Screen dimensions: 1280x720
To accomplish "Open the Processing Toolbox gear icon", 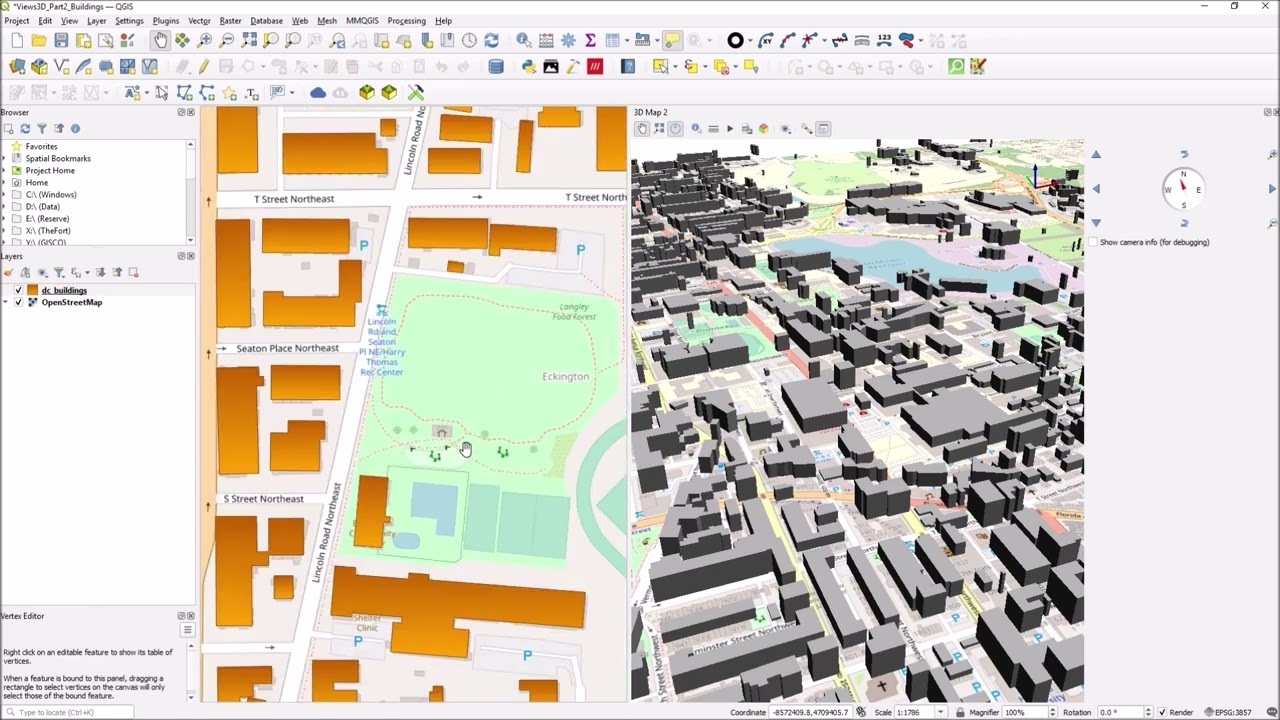I will point(568,40).
